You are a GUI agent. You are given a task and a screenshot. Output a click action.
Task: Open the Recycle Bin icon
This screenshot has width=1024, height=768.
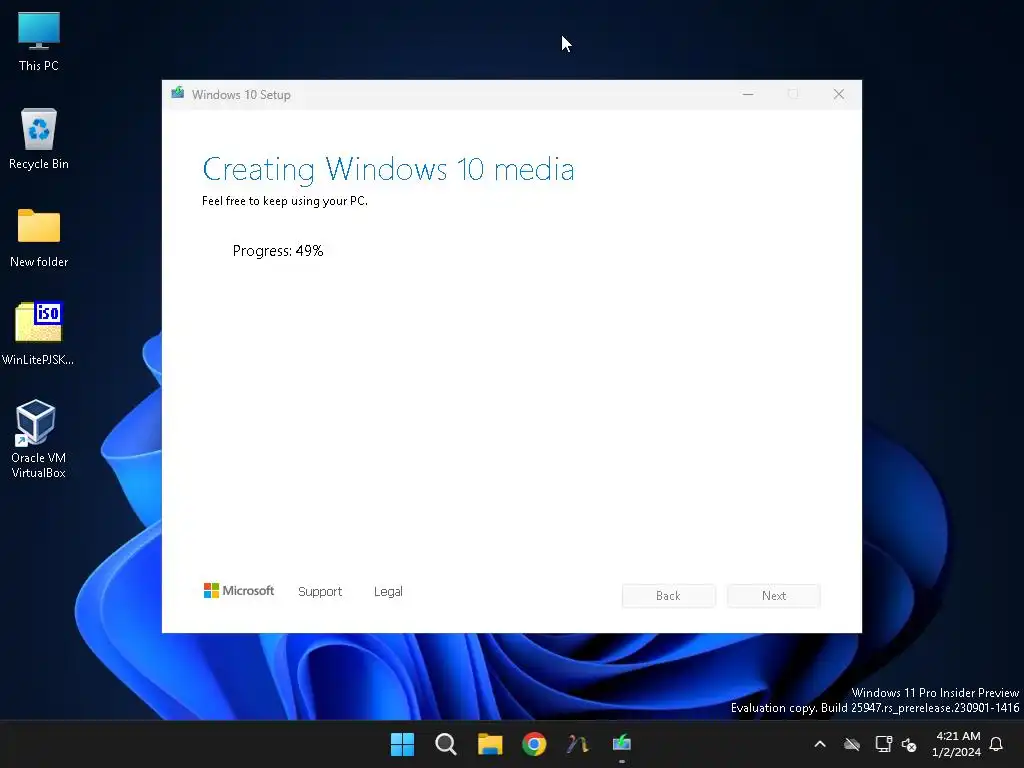tap(39, 138)
